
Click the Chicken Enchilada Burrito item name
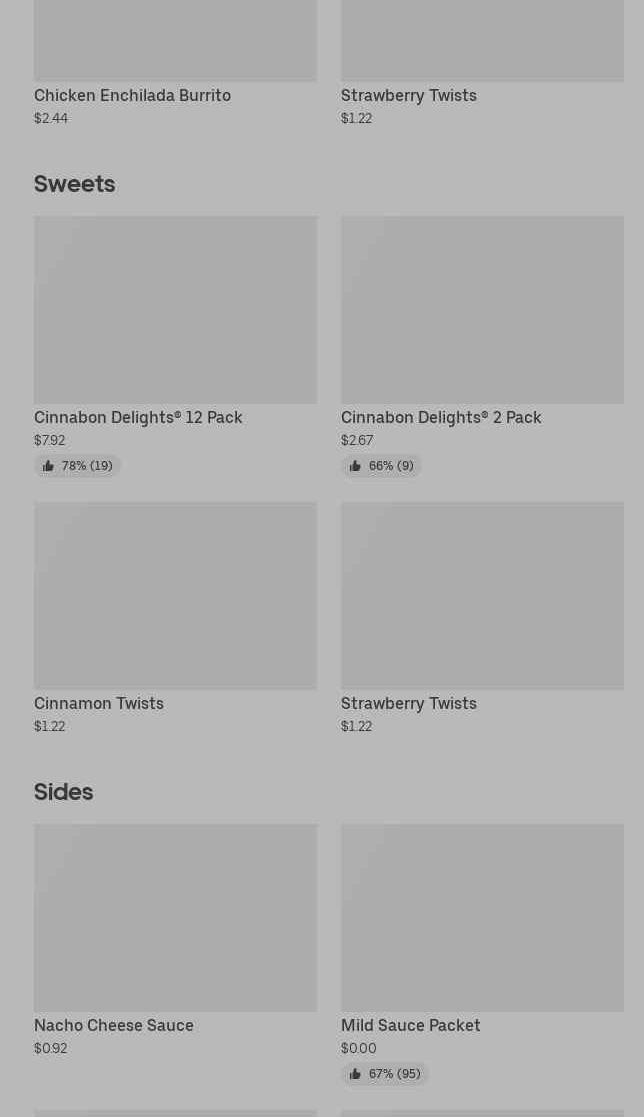coord(132,95)
